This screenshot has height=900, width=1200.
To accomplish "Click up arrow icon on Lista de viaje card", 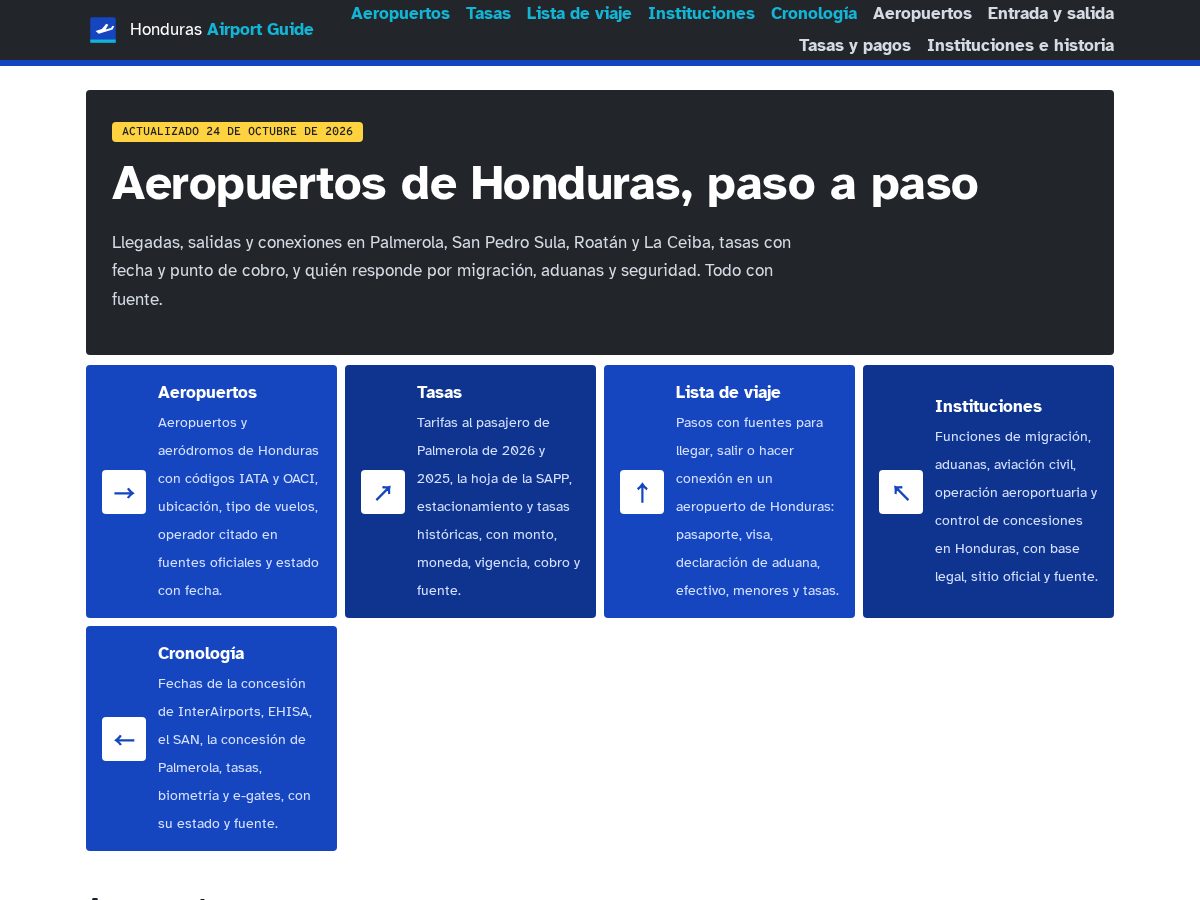I will [x=642, y=492].
